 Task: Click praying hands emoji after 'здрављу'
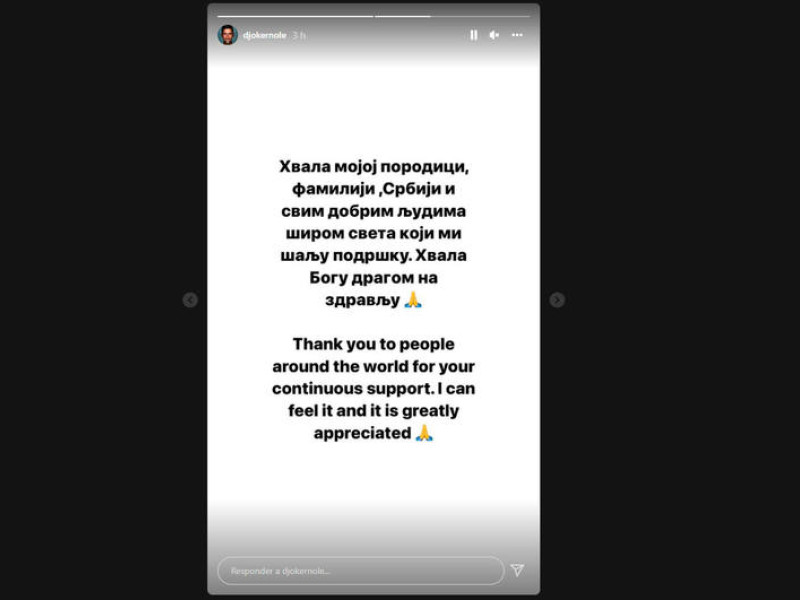413,299
